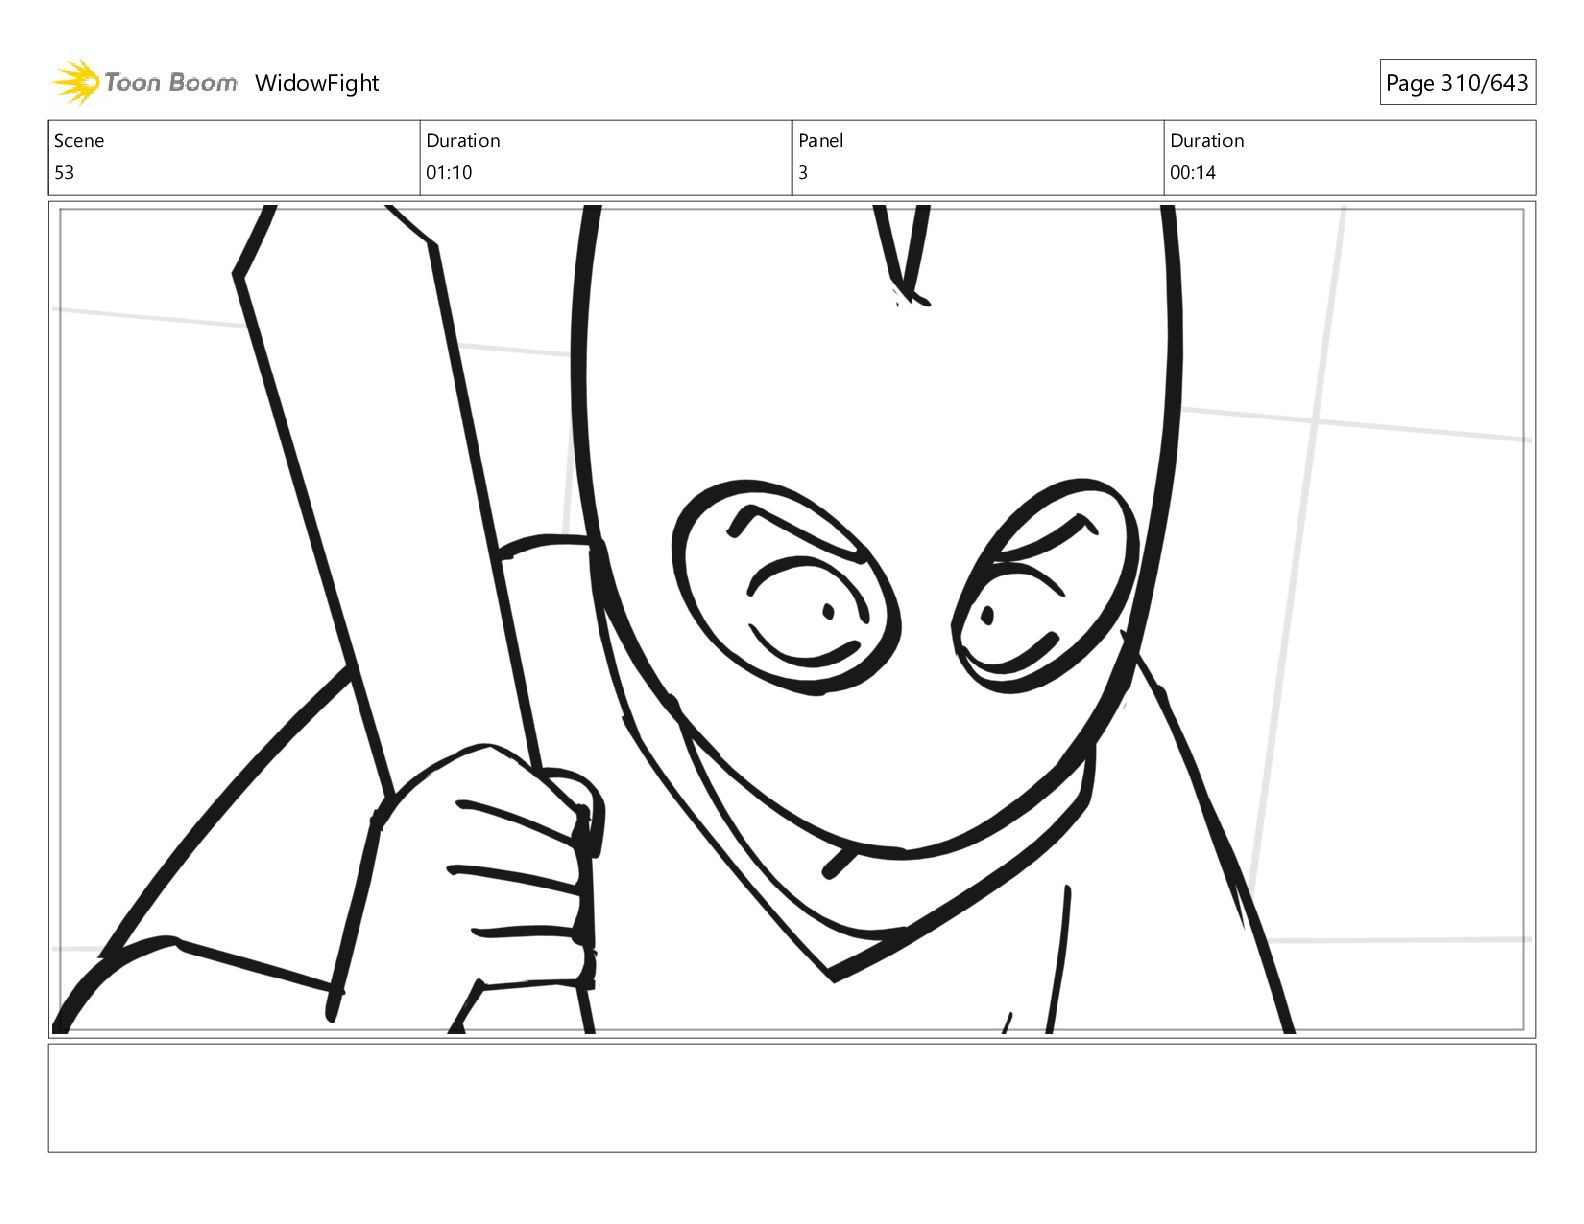Click the Page 310/643 indicator
This screenshot has height=1224, width=1584.
(x=1457, y=83)
